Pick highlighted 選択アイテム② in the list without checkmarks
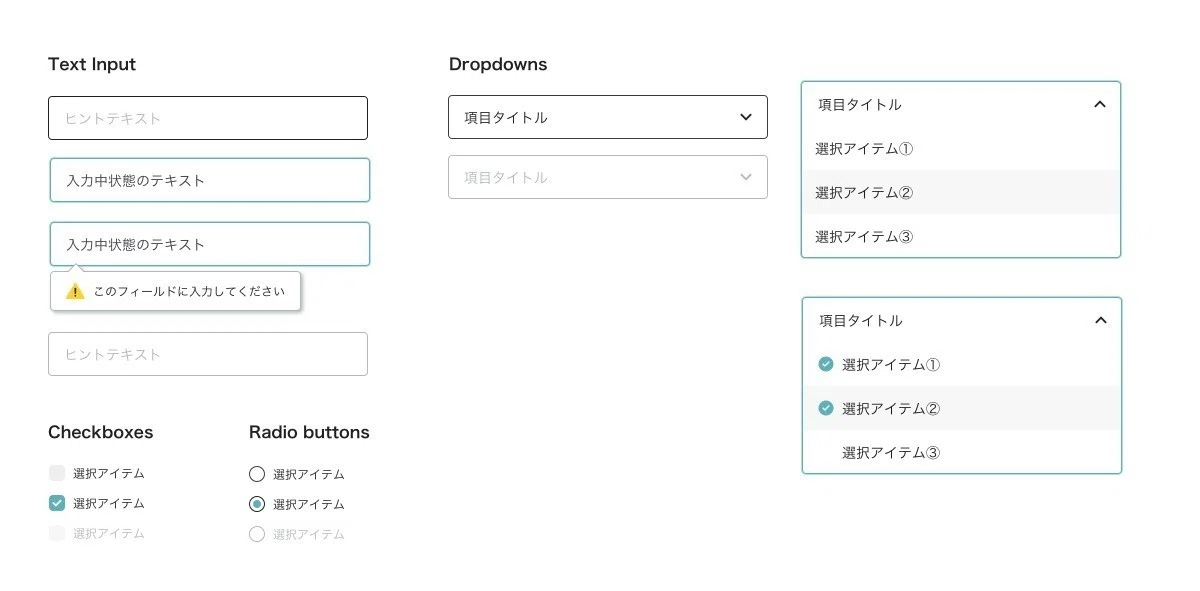 pos(961,192)
